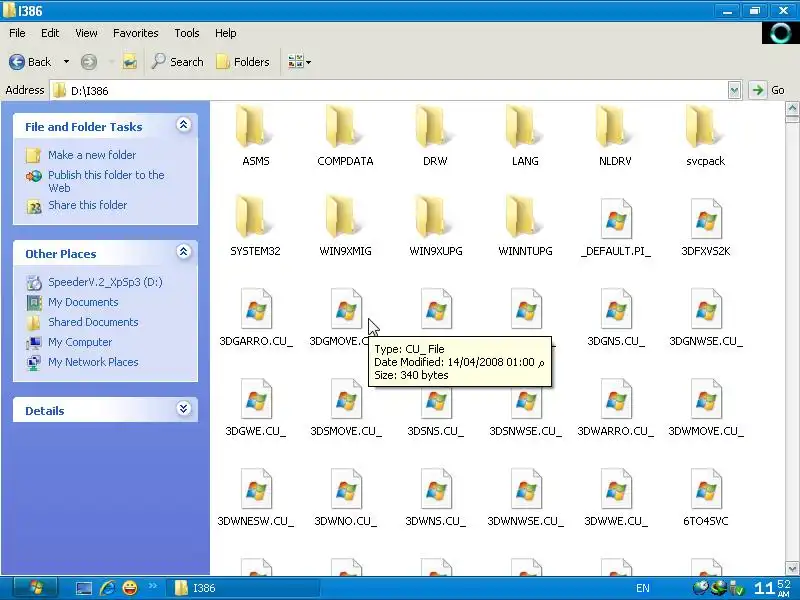This screenshot has height=600, width=800.
Task: Click the Up folder toolbar icon
Action: (130, 62)
